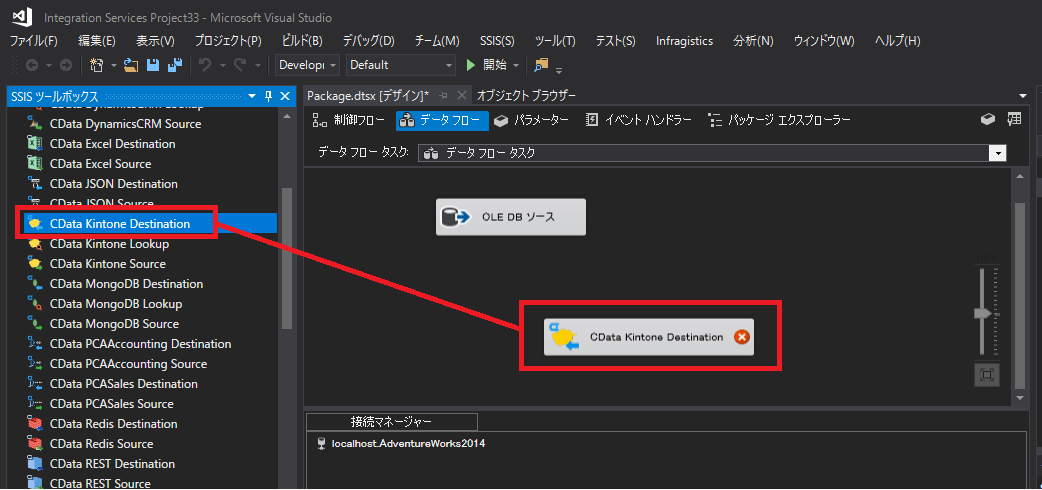Click the design canvas scroll down arrow
The width and height of the screenshot is (1042, 490).
1021,397
